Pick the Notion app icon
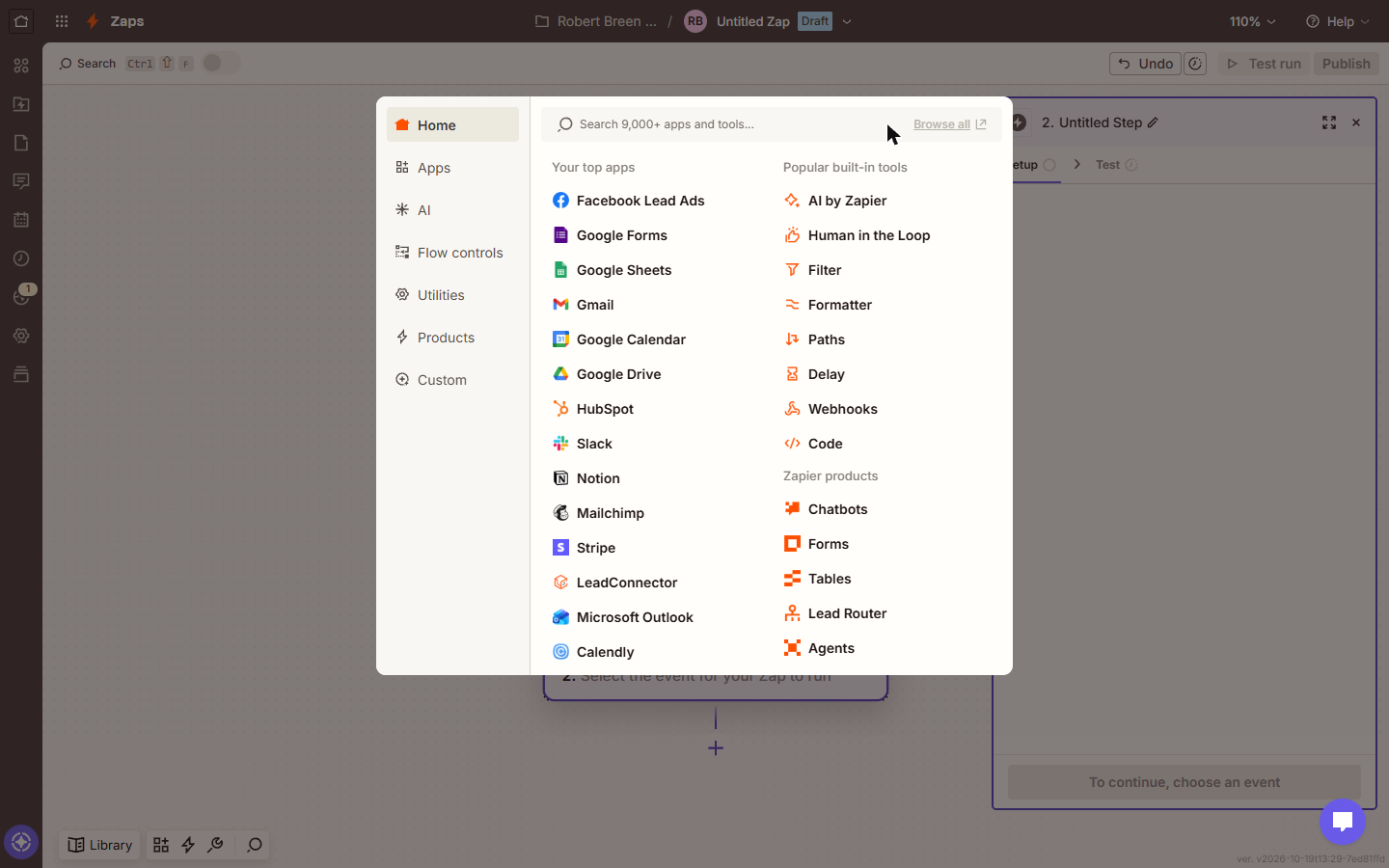Screen dimensions: 1389x868 click(x=561, y=478)
